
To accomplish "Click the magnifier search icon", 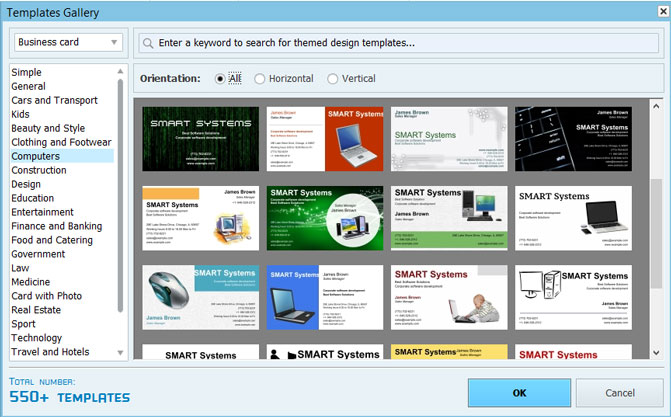I will pyautogui.click(x=148, y=43).
